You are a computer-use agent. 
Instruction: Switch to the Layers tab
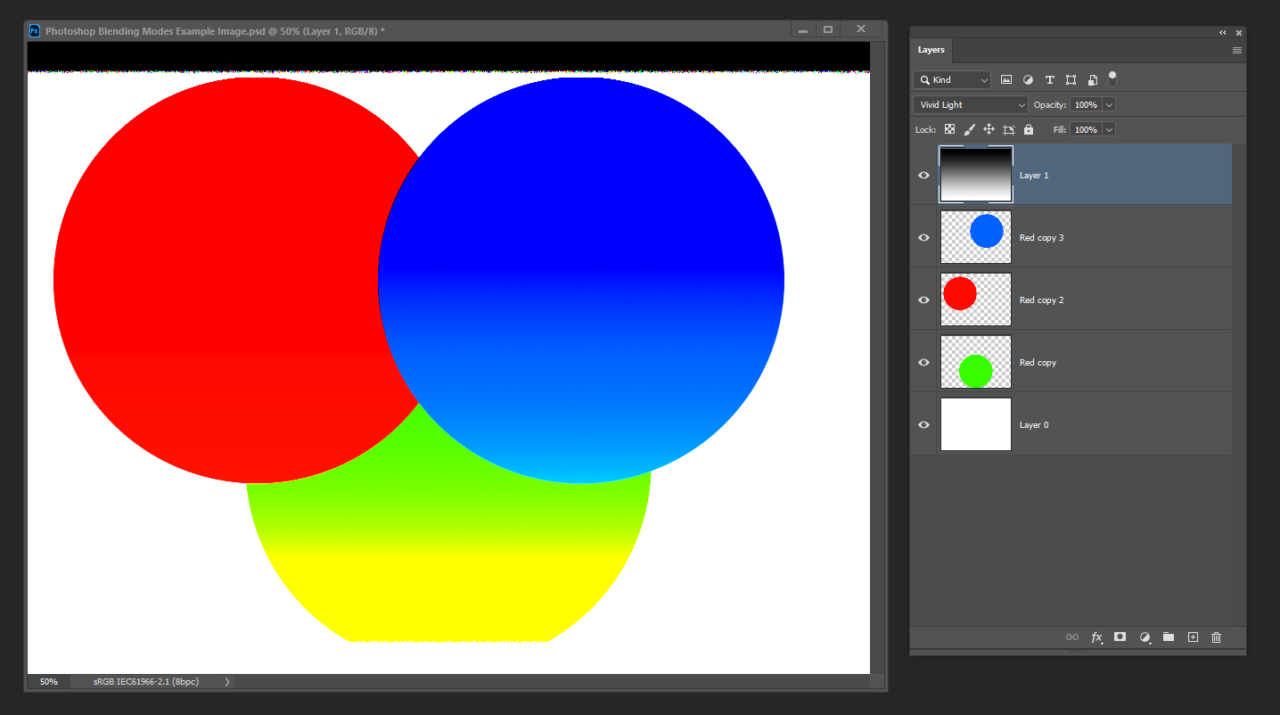point(930,50)
